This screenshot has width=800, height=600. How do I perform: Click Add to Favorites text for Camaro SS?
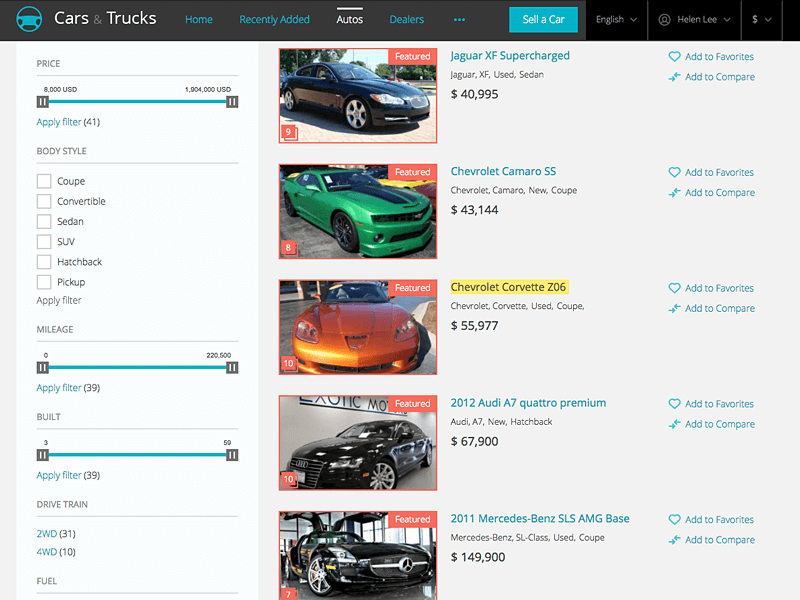tap(719, 172)
